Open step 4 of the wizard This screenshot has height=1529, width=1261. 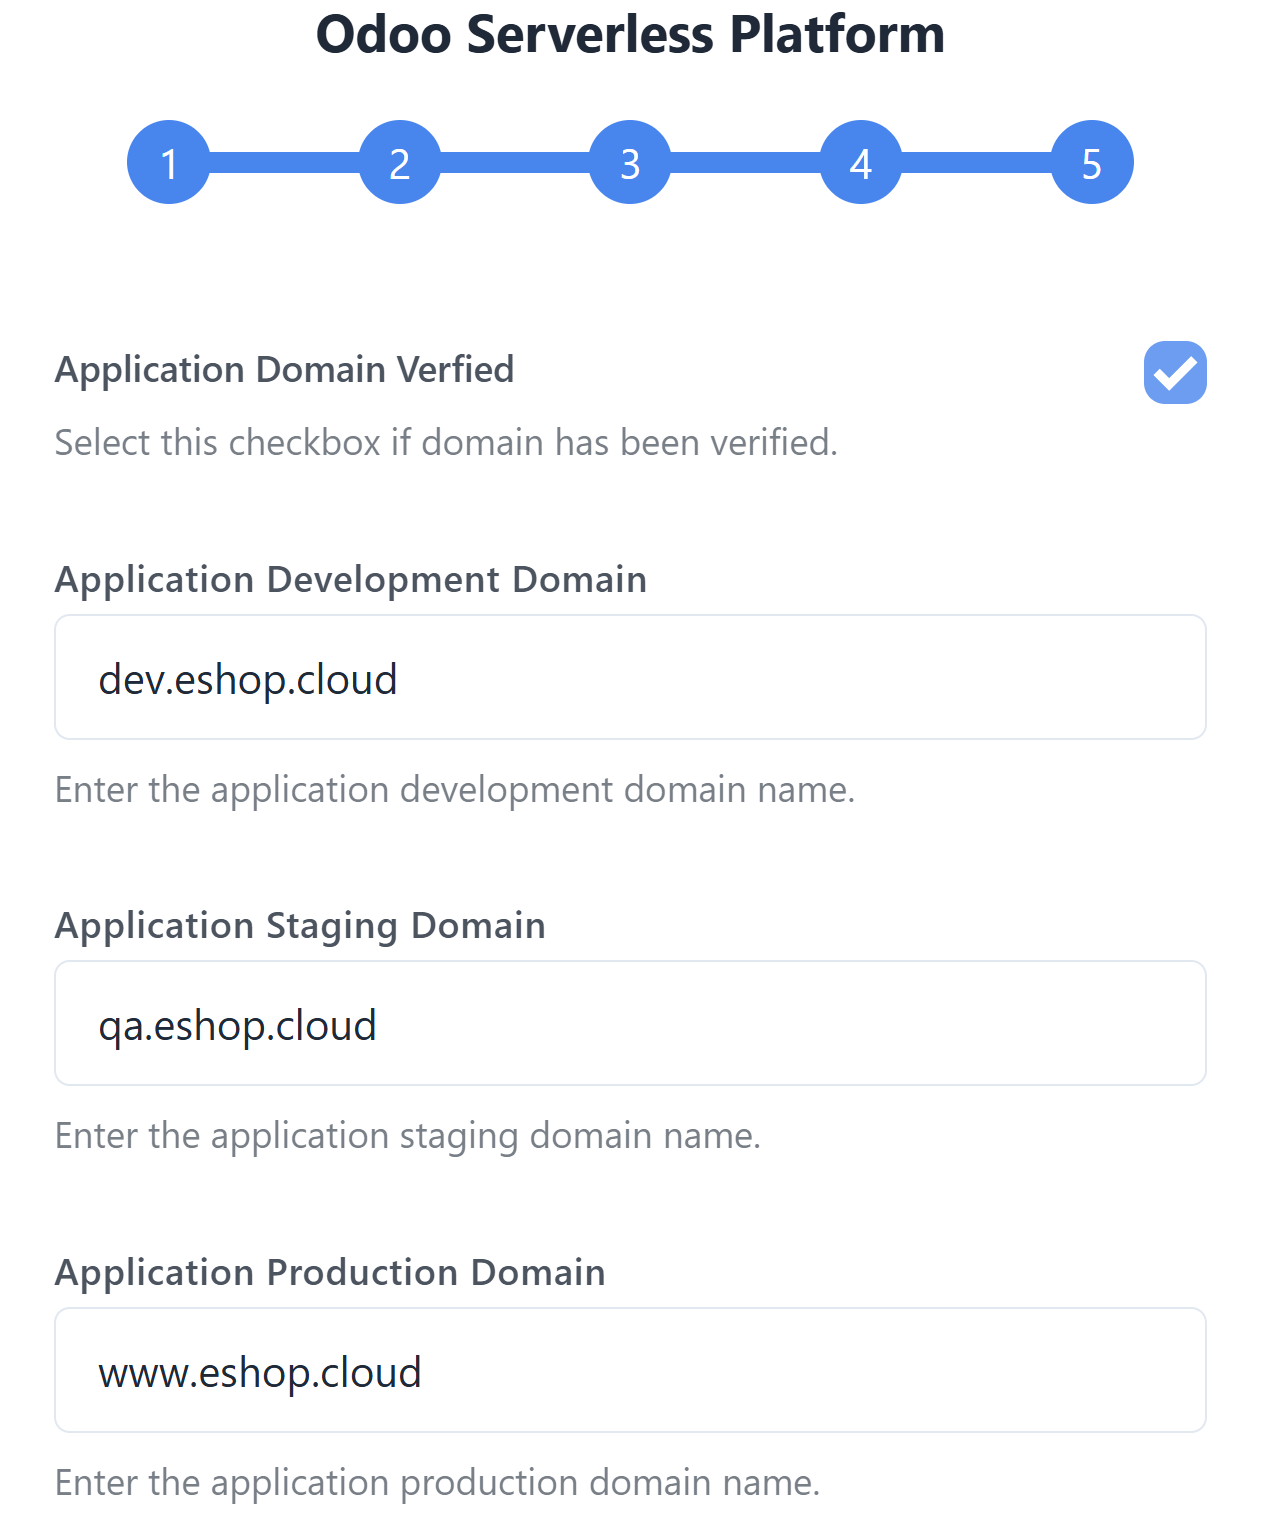[x=861, y=162]
